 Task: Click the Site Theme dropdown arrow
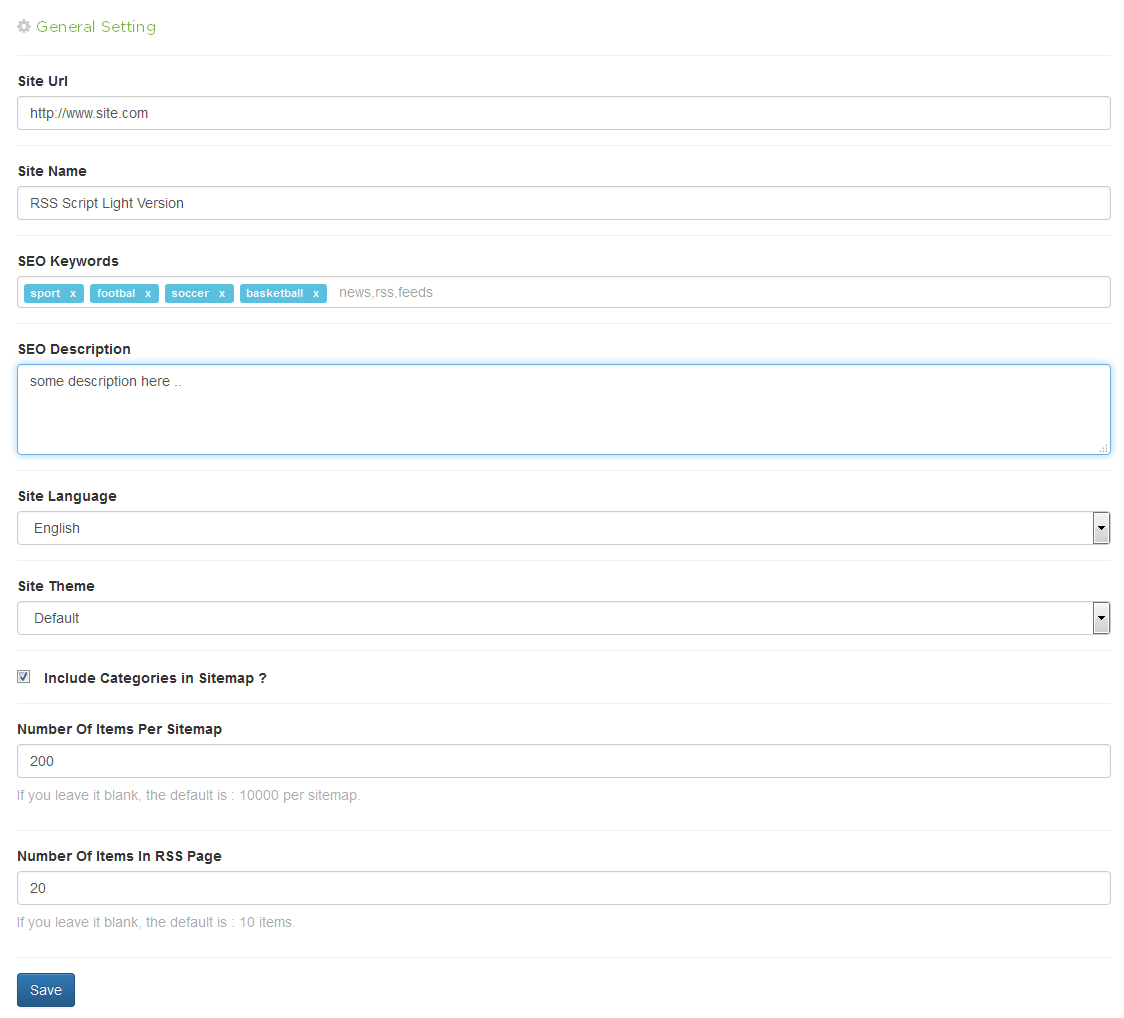(x=1101, y=618)
